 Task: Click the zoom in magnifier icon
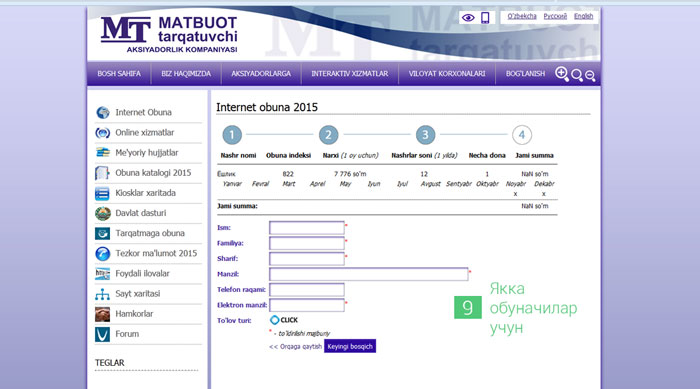pyautogui.click(x=562, y=74)
